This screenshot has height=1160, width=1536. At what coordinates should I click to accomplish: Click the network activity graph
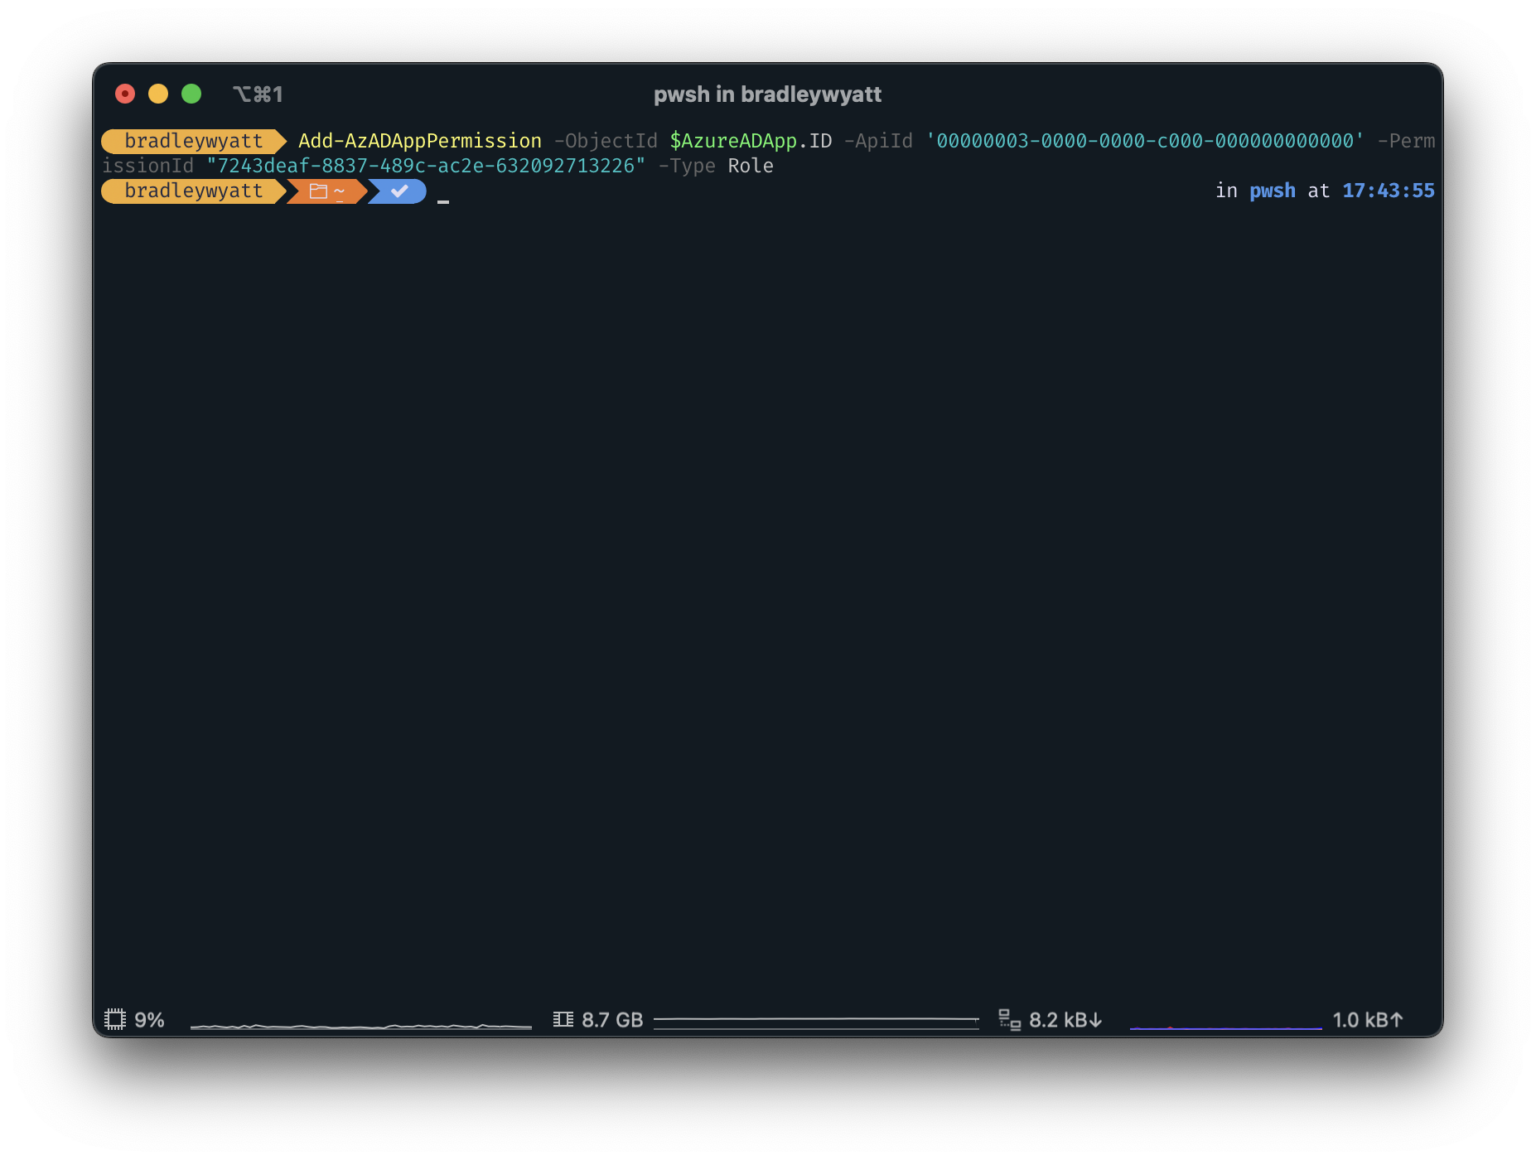1226,1026
